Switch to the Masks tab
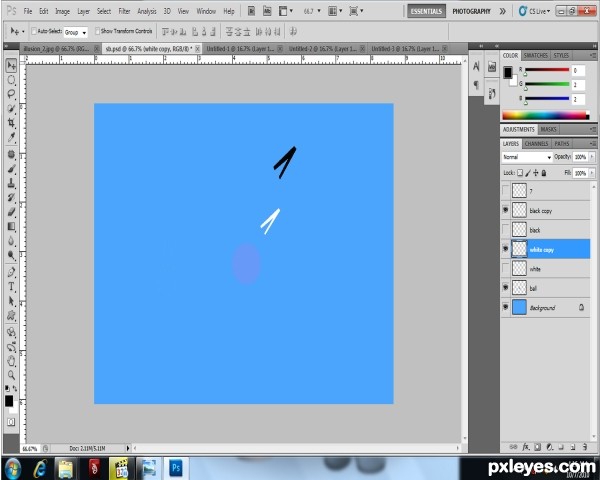Screen dimensions: 600x480 [x=548, y=129]
